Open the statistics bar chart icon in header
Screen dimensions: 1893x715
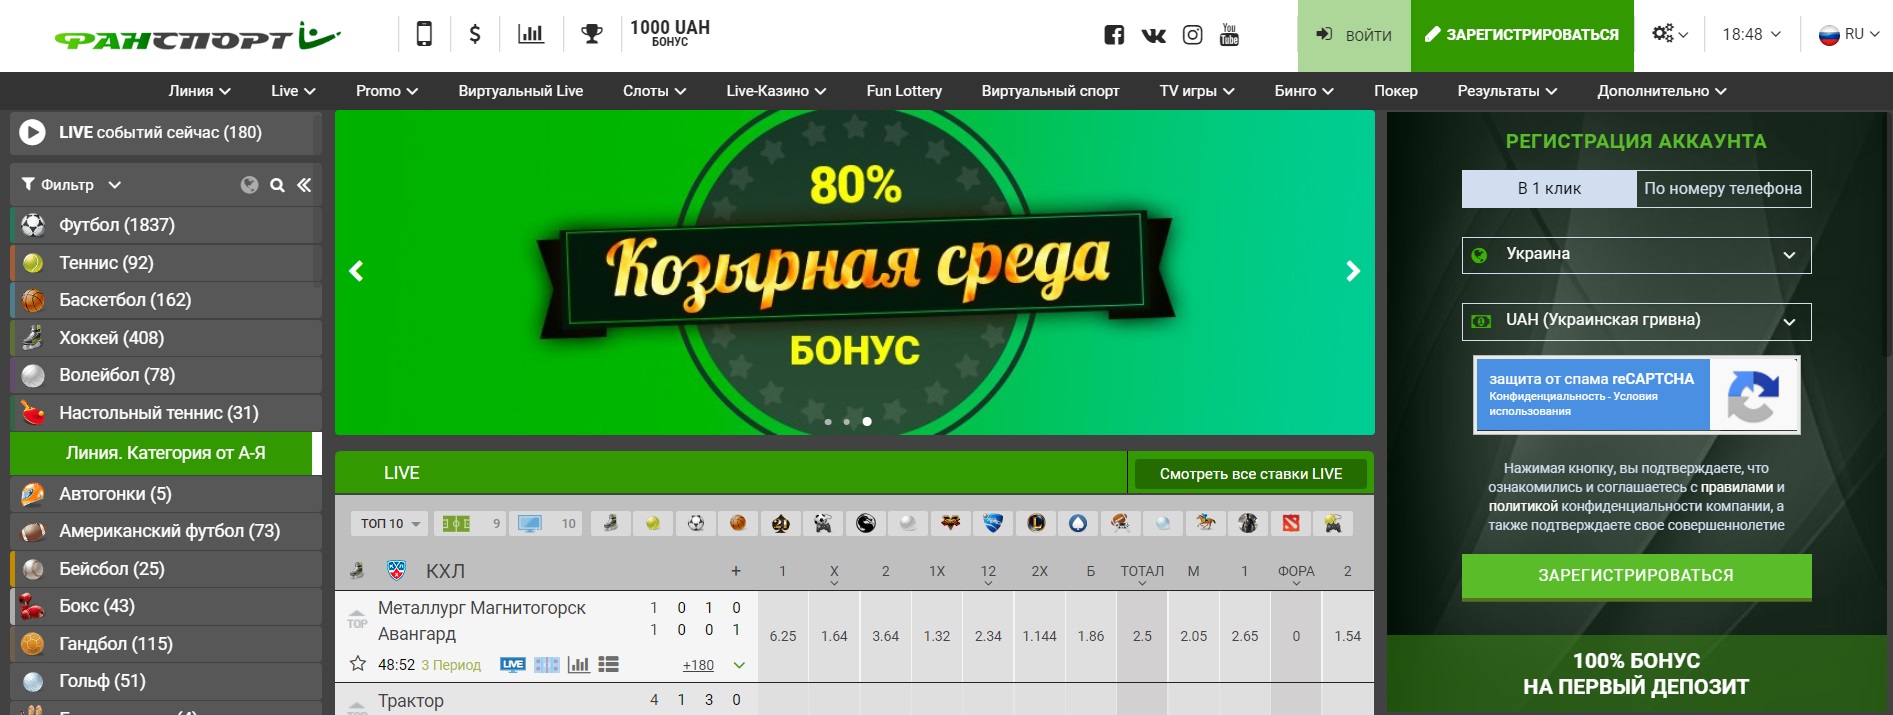pyautogui.click(x=531, y=34)
